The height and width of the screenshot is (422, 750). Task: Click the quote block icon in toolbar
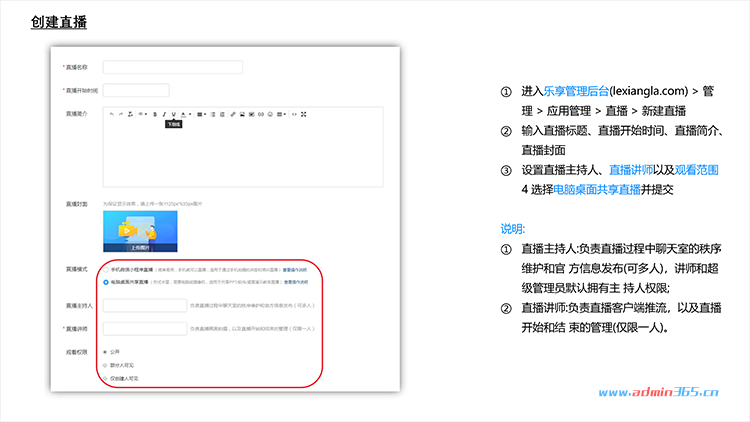(261, 114)
